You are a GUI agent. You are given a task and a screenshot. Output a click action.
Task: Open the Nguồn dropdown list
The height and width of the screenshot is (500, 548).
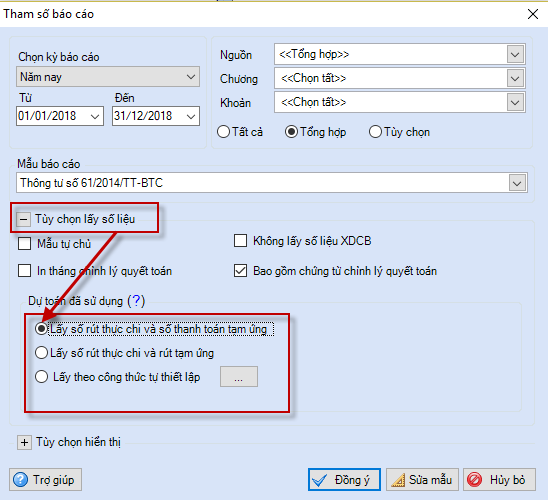click(515, 55)
